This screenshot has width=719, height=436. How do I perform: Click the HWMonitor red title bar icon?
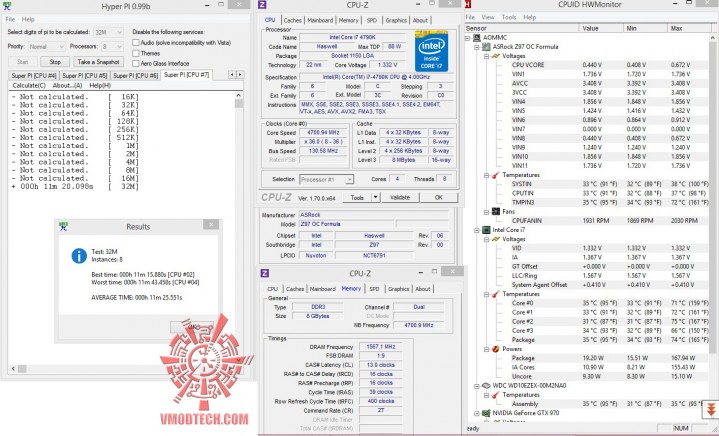(x=468, y=5)
